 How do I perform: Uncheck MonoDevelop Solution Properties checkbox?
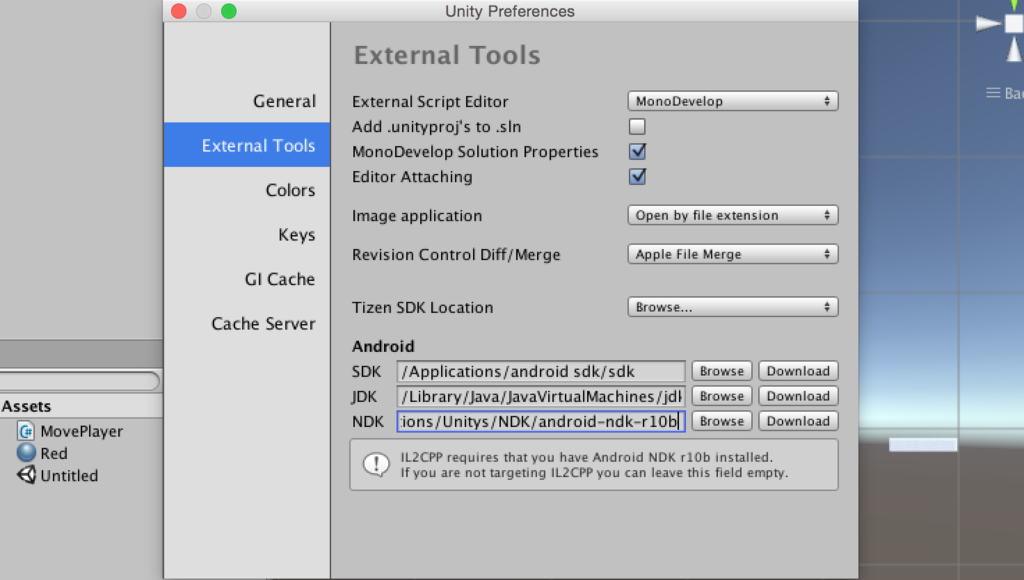pyautogui.click(x=637, y=152)
